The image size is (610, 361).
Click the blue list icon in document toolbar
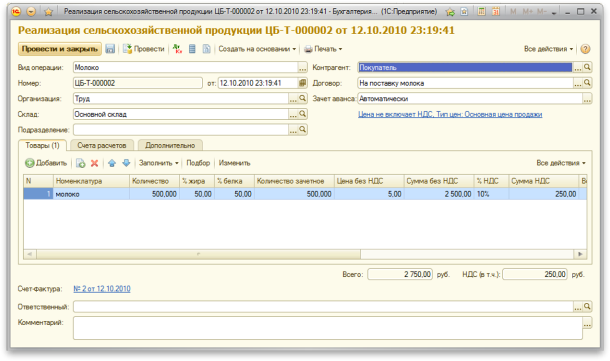click(192, 49)
